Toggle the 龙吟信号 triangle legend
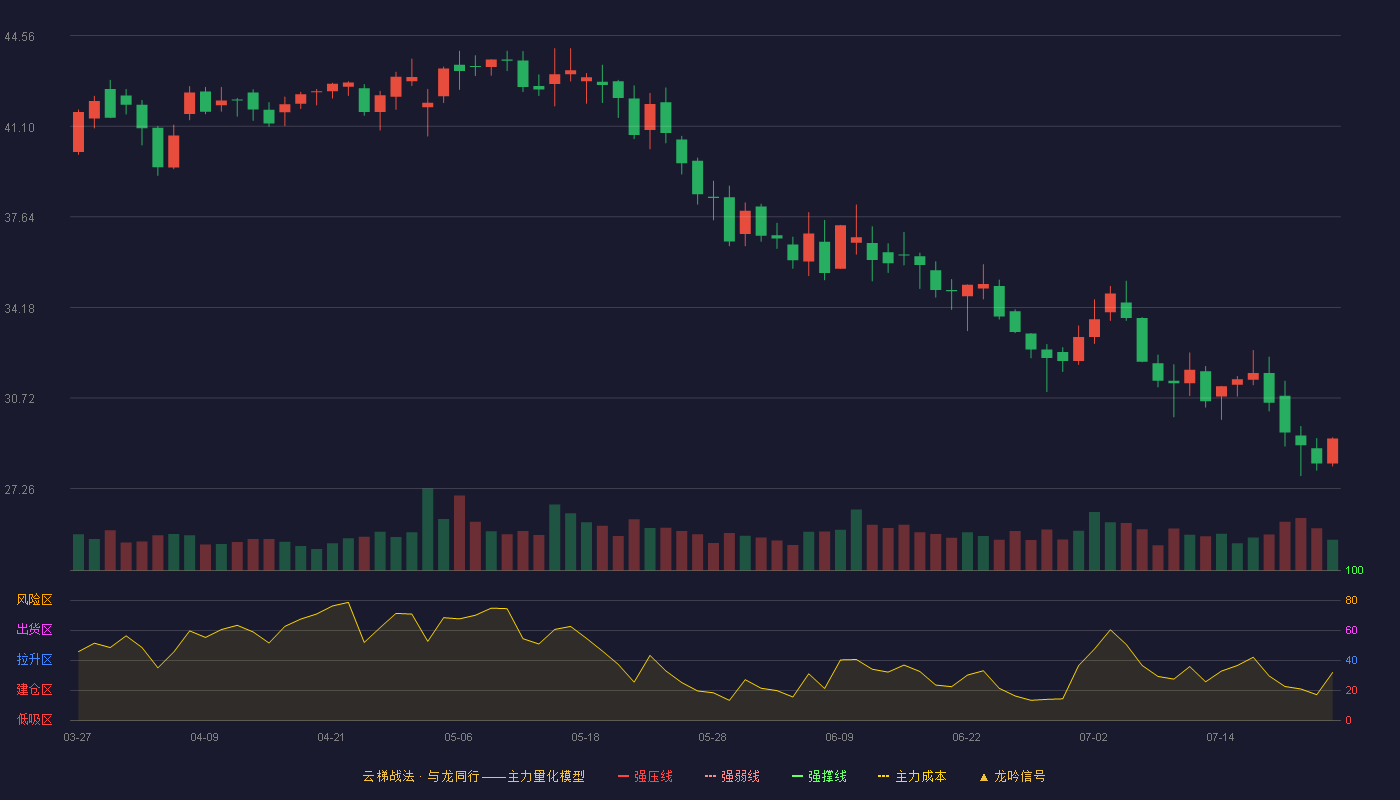Screen dimensions: 1400x800 (1012, 776)
